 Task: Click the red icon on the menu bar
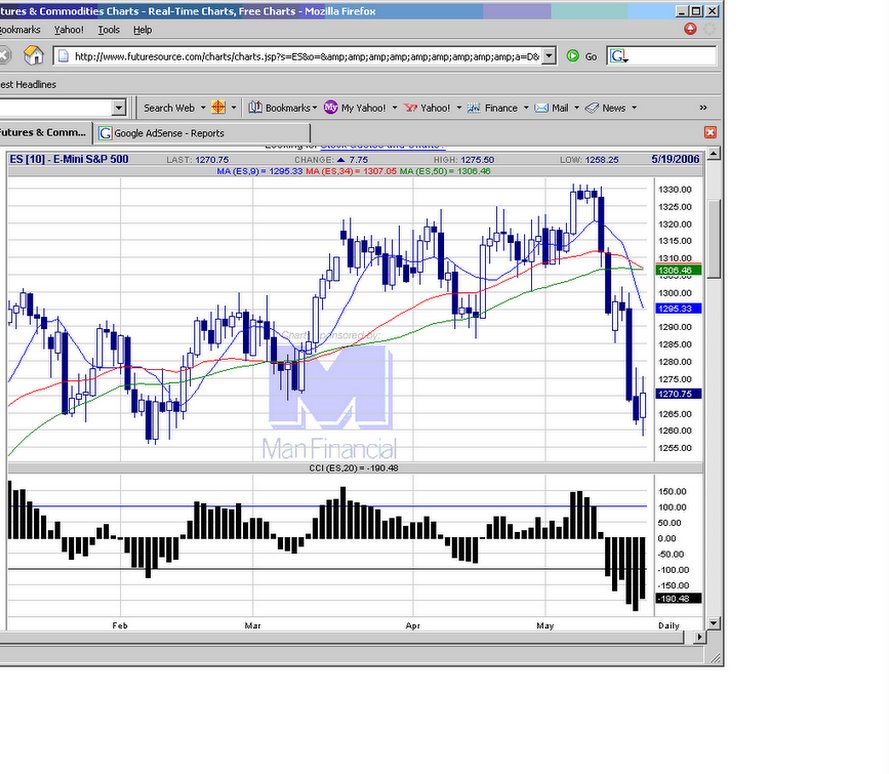[x=690, y=29]
